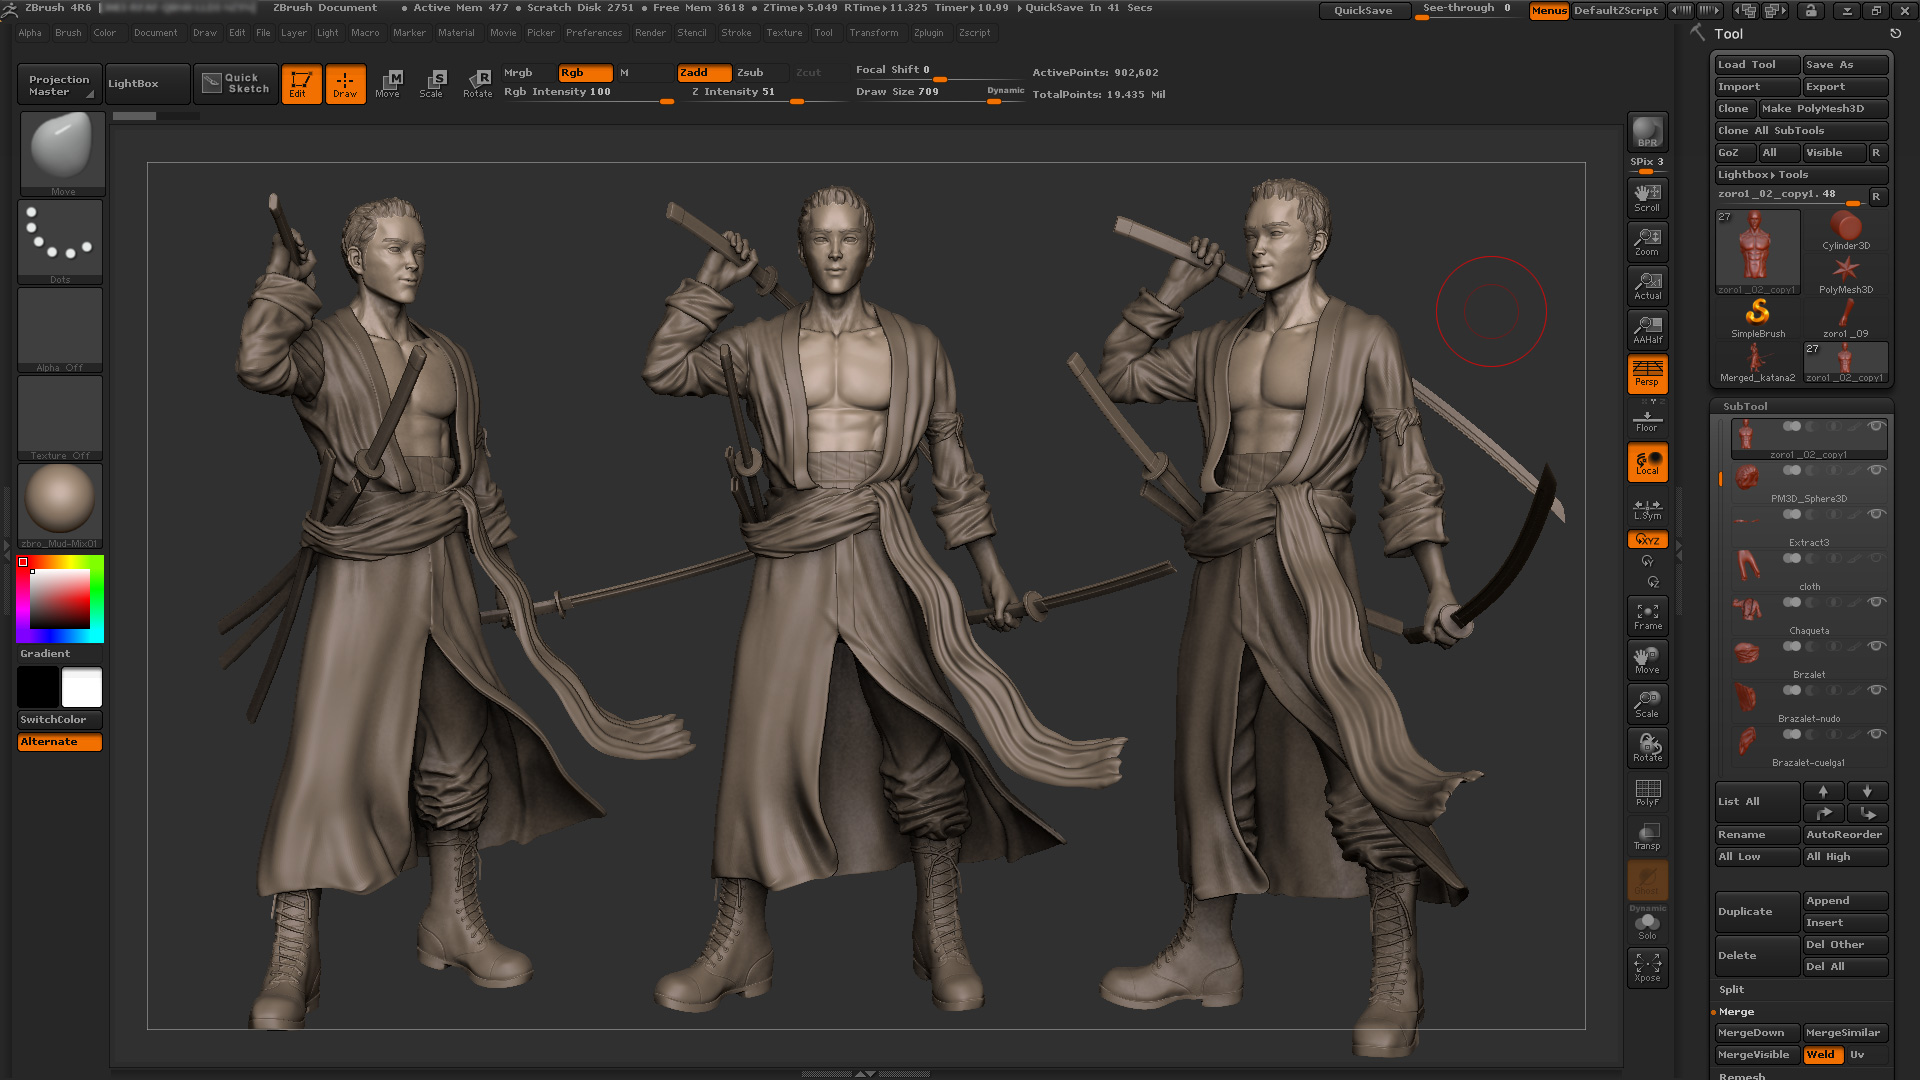Open the Render menu
This screenshot has height=1080, width=1920.
650,33
